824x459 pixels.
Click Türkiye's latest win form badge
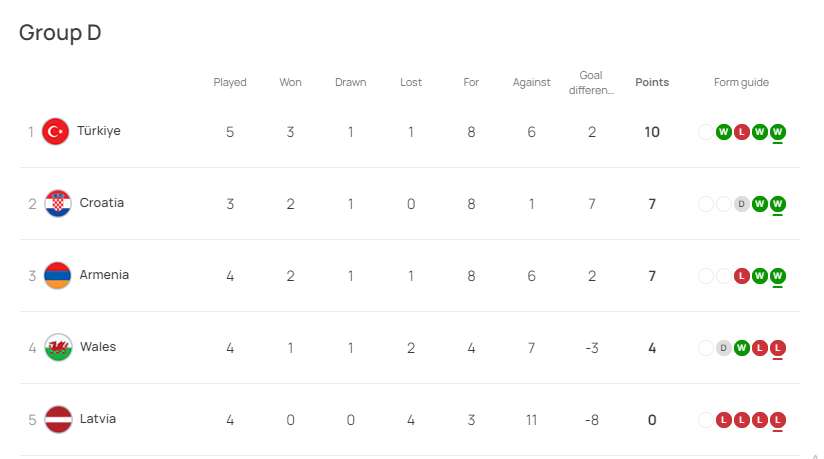(x=778, y=131)
